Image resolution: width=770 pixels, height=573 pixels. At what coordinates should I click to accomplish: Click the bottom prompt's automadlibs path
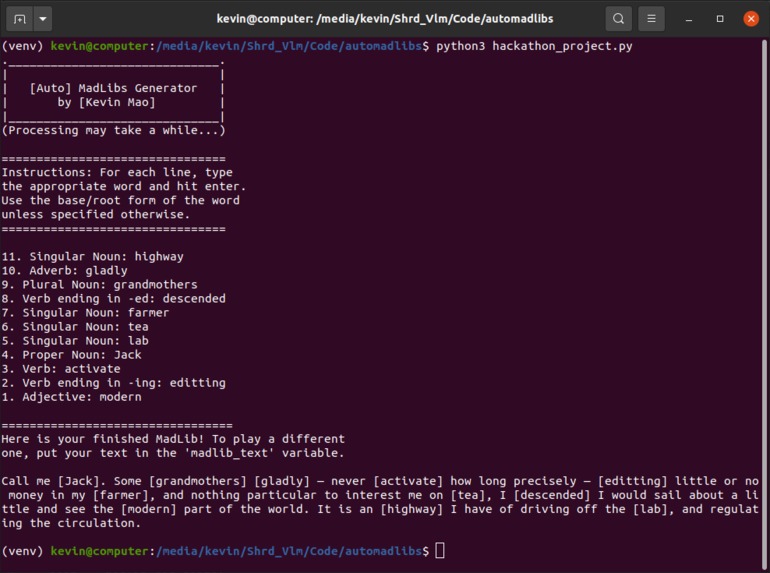coord(289,551)
